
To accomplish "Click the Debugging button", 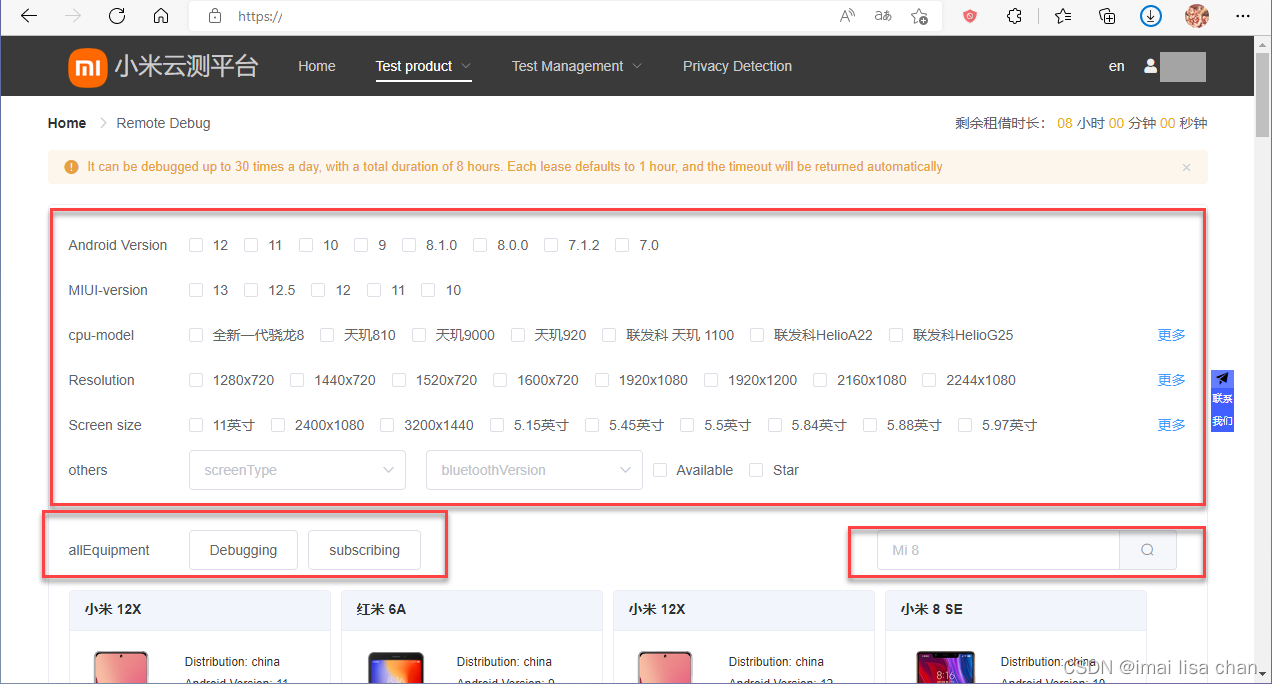I will [243, 550].
